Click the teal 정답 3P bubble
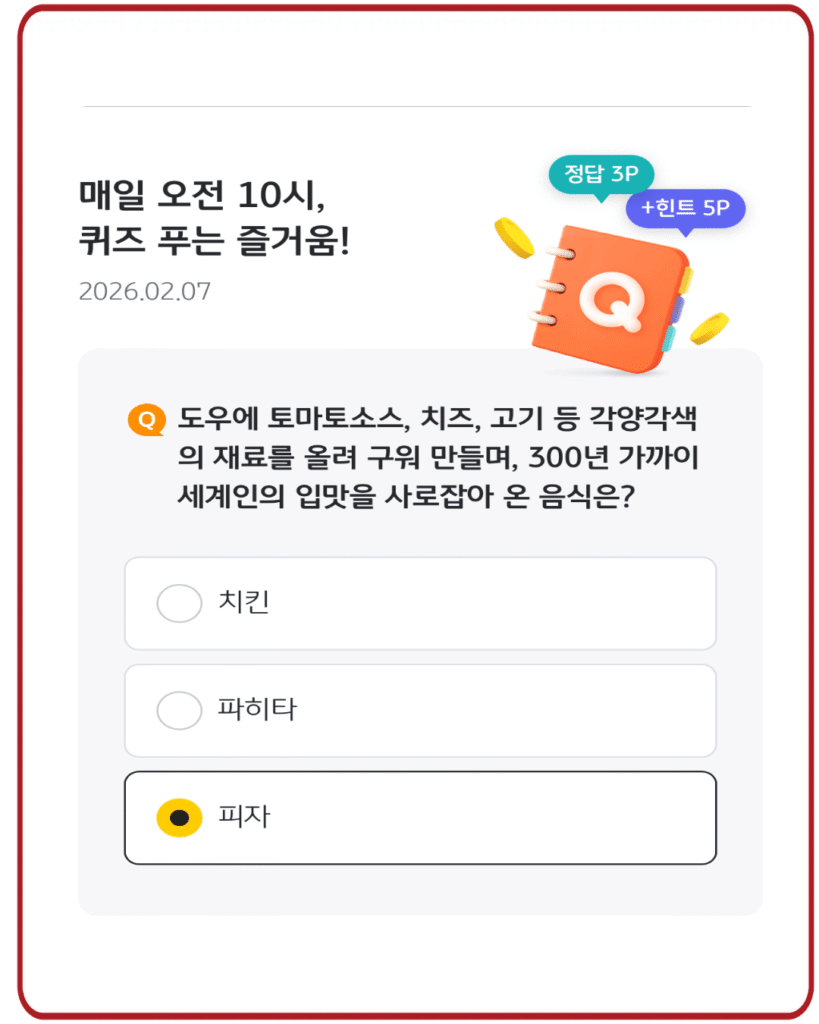 [600, 174]
